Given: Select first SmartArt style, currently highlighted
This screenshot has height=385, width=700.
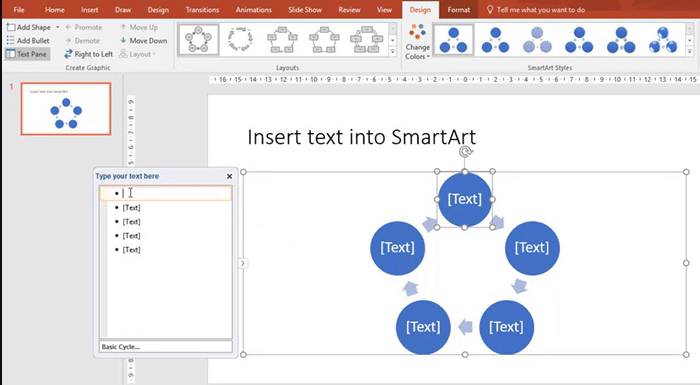Looking at the screenshot, I should (x=454, y=40).
